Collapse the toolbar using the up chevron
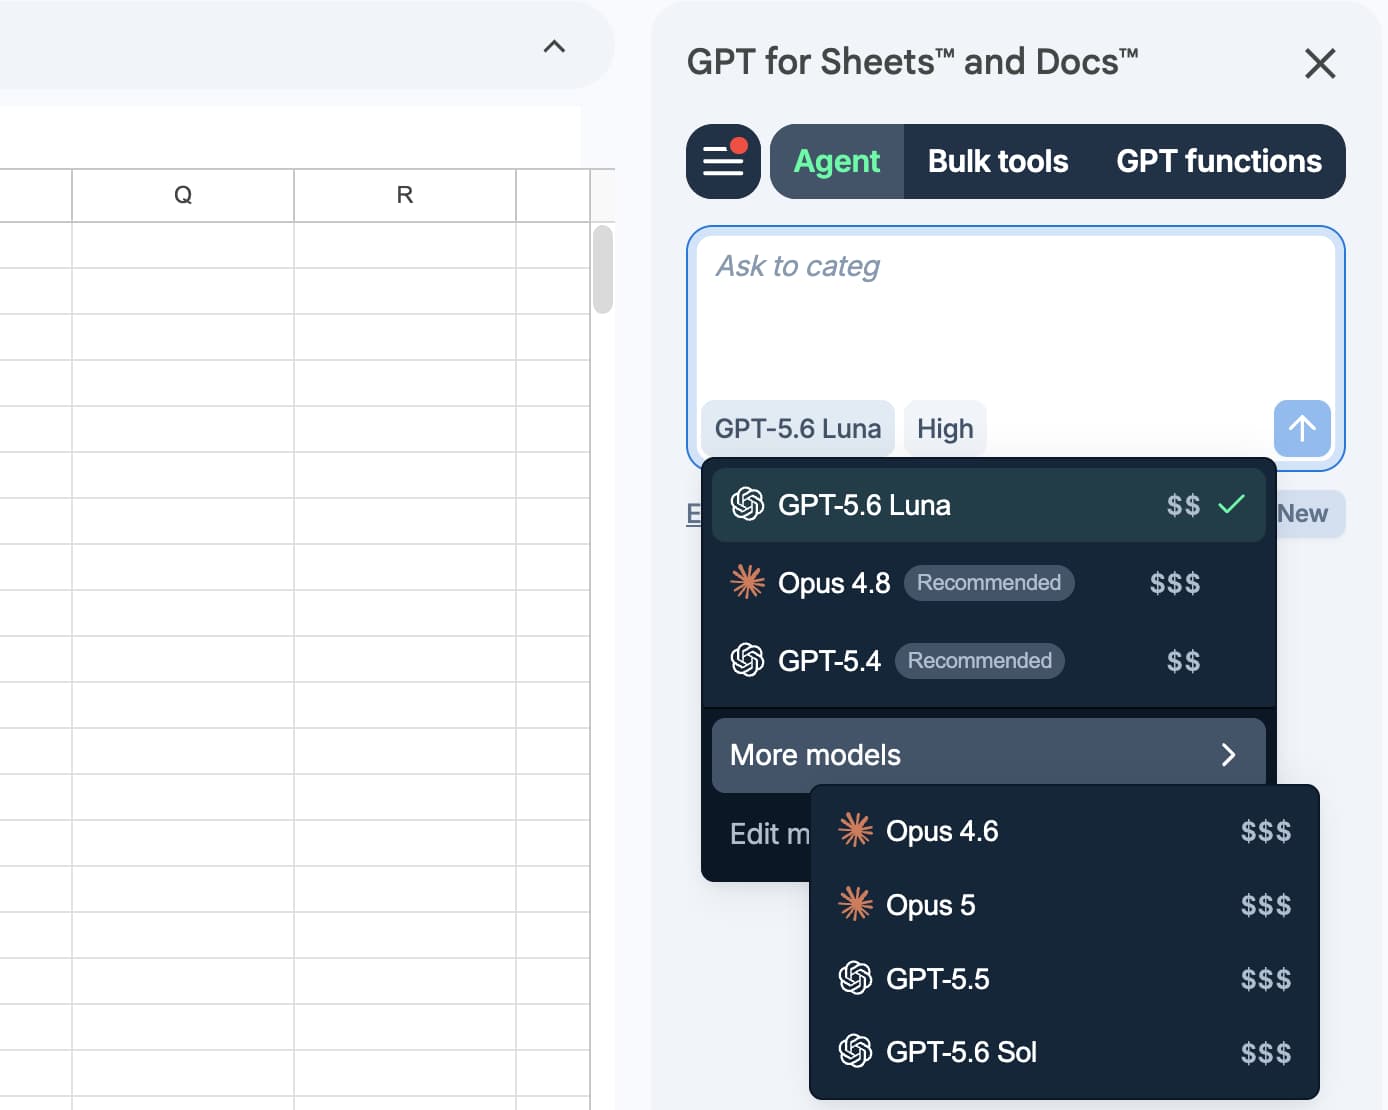 [554, 46]
